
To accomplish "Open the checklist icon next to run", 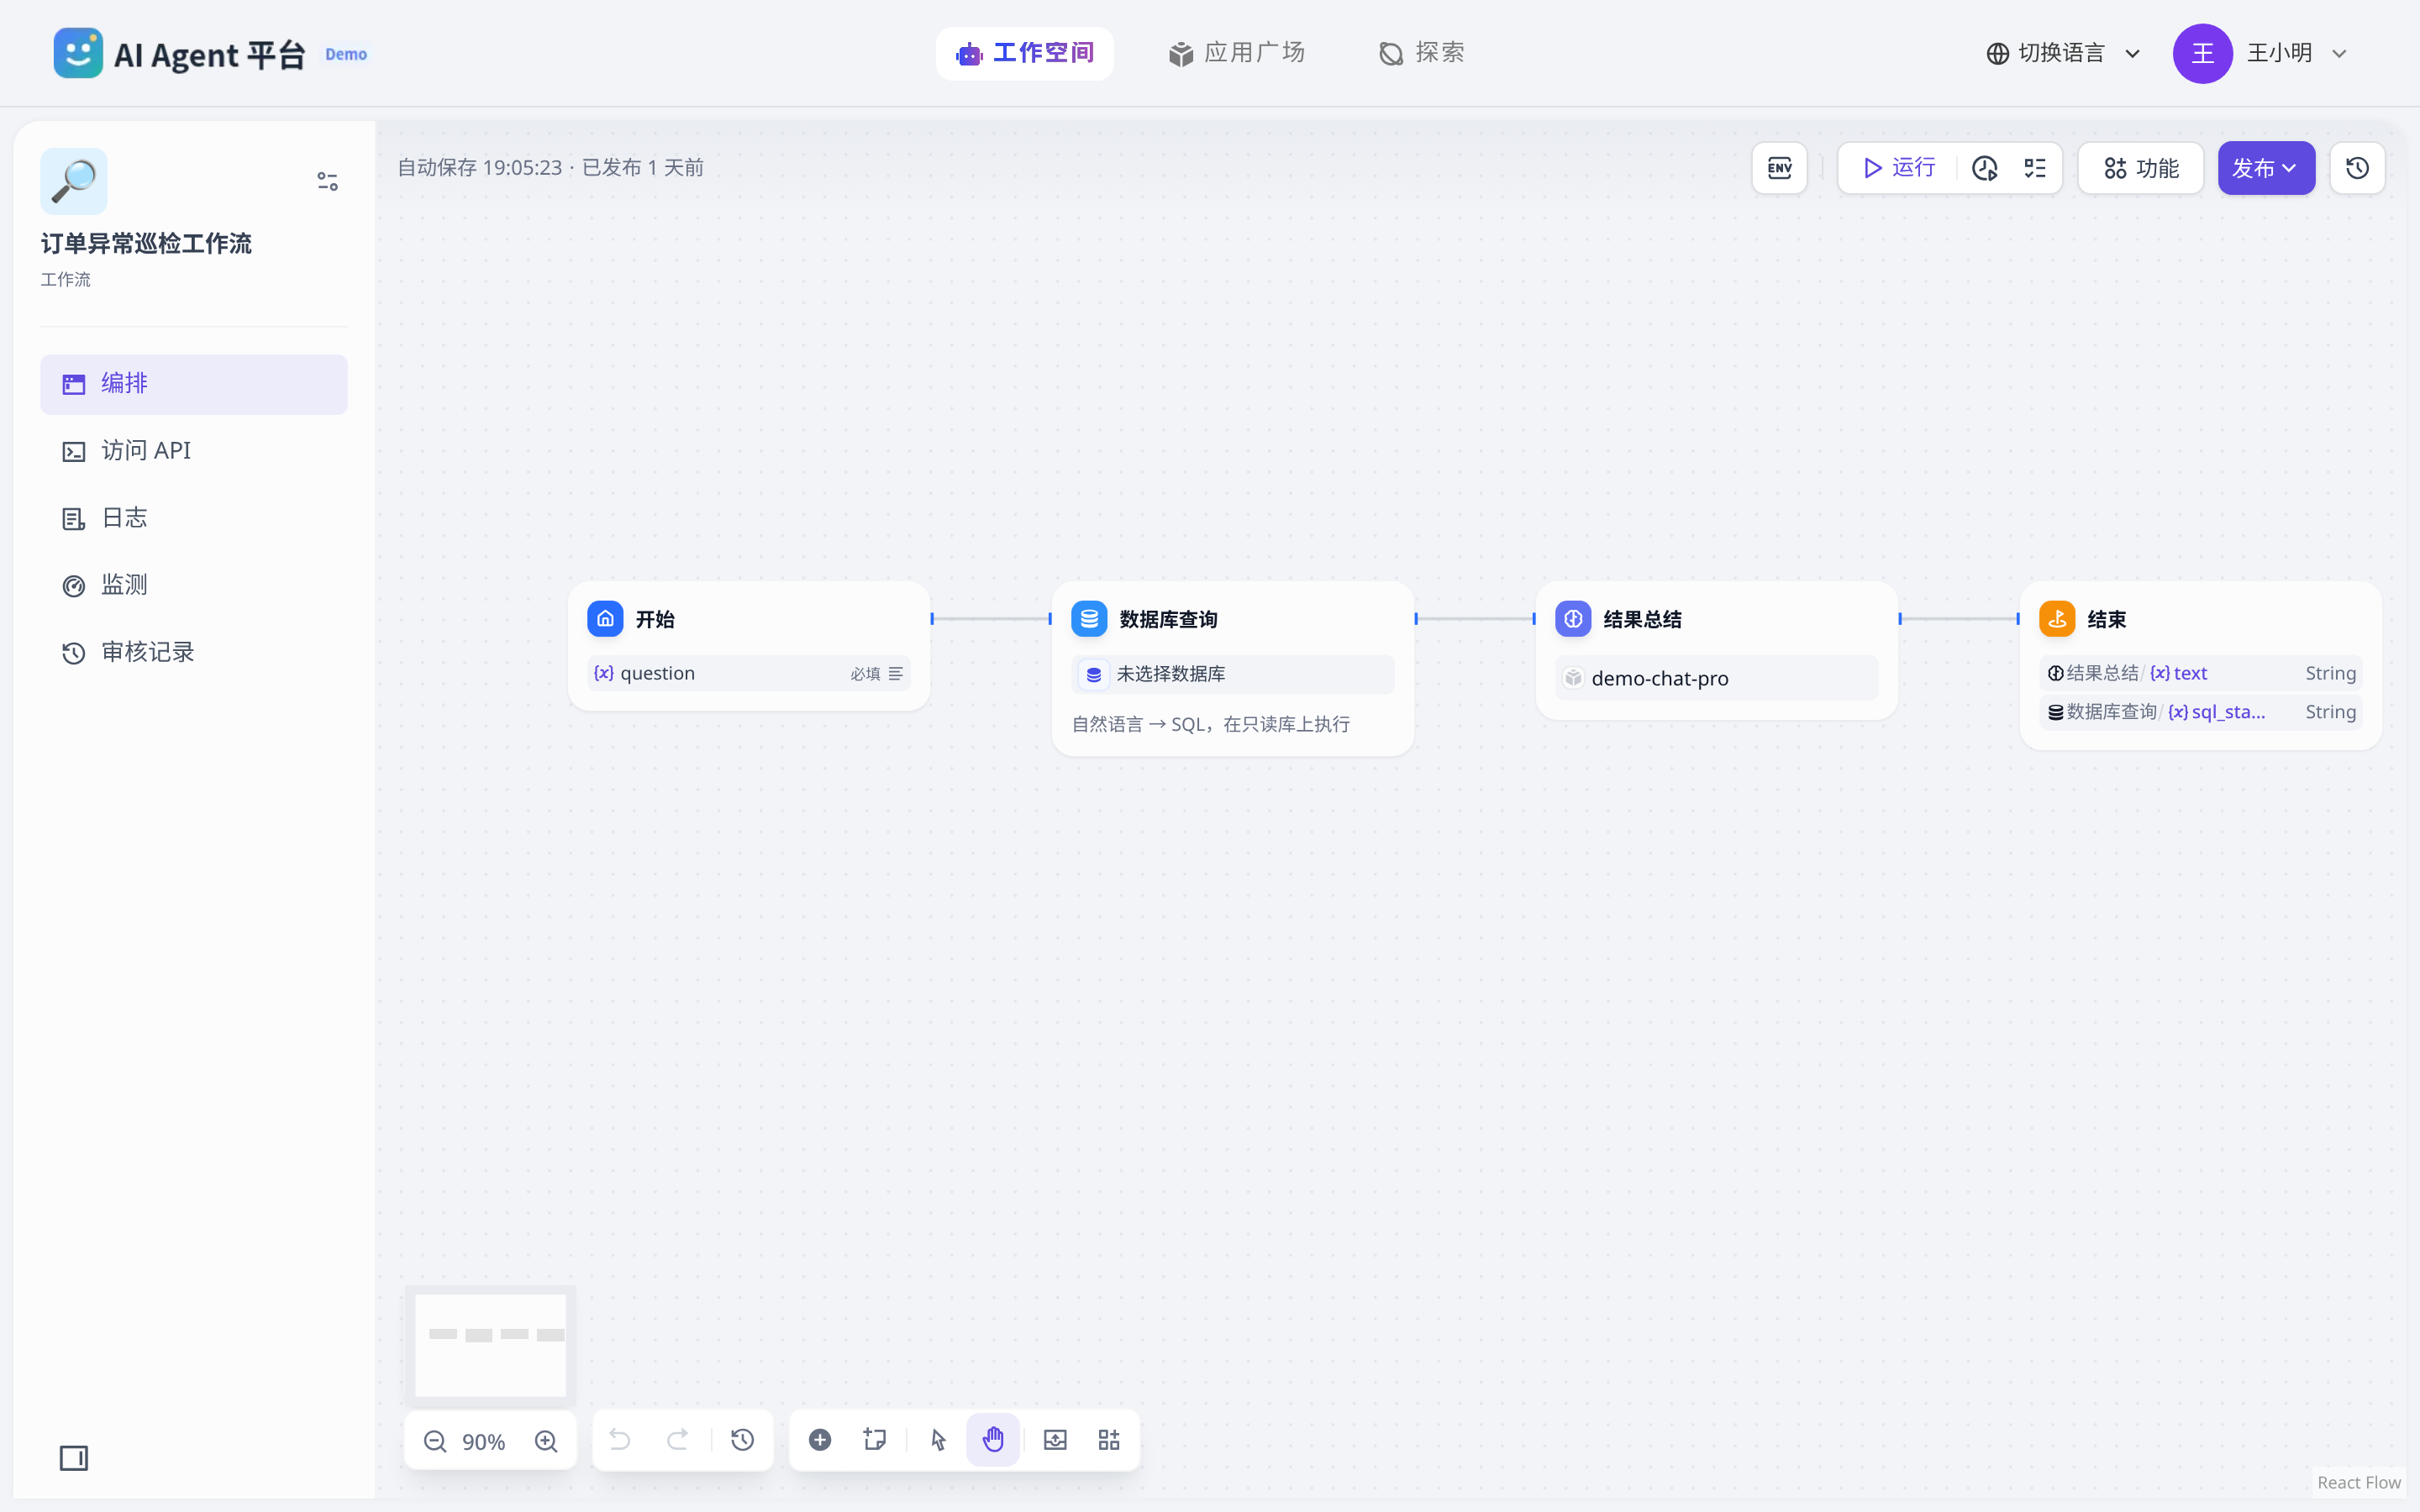I will pyautogui.click(x=2035, y=168).
